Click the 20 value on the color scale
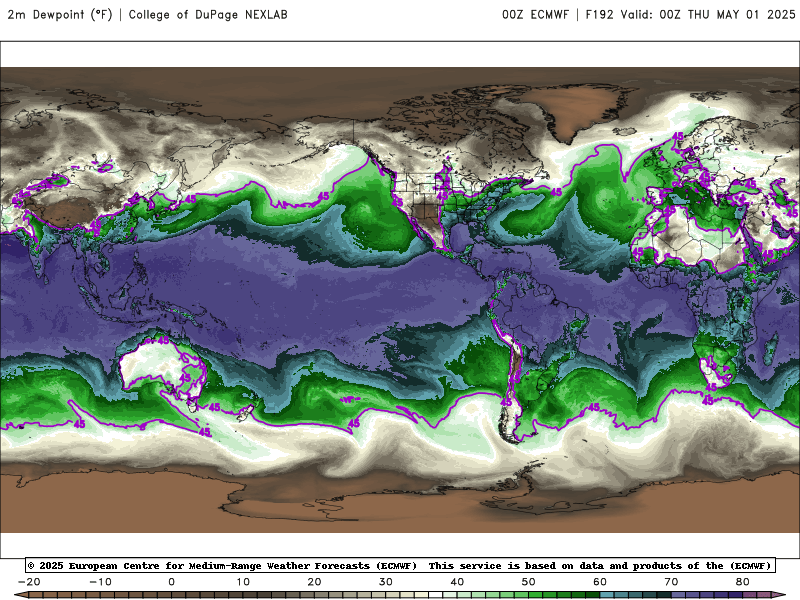Image resolution: width=800 pixels, height=600 pixels. coord(314,582)
